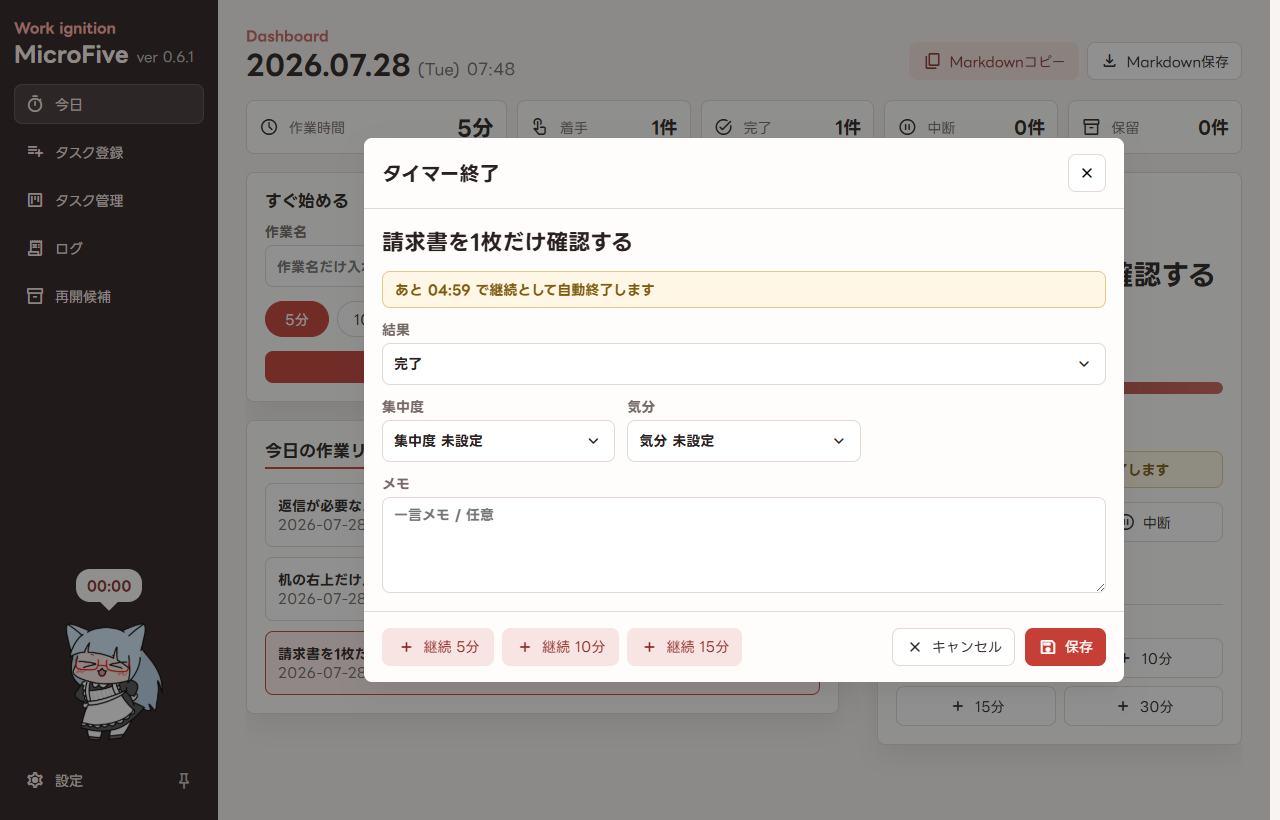Save the result with 保存 button

1065,647
